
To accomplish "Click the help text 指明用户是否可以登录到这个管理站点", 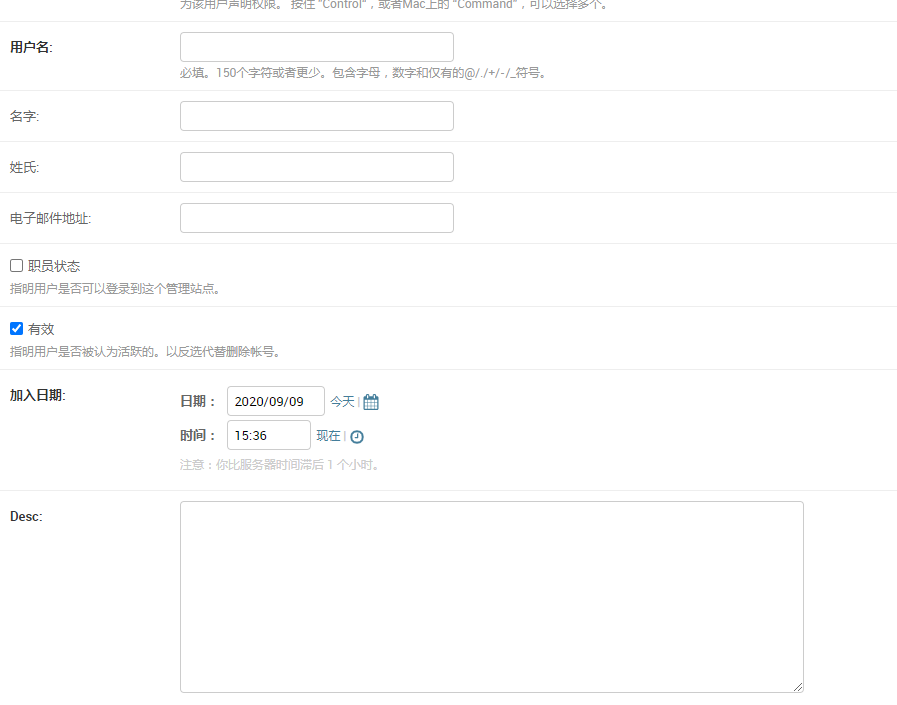I will pos(115,289).
